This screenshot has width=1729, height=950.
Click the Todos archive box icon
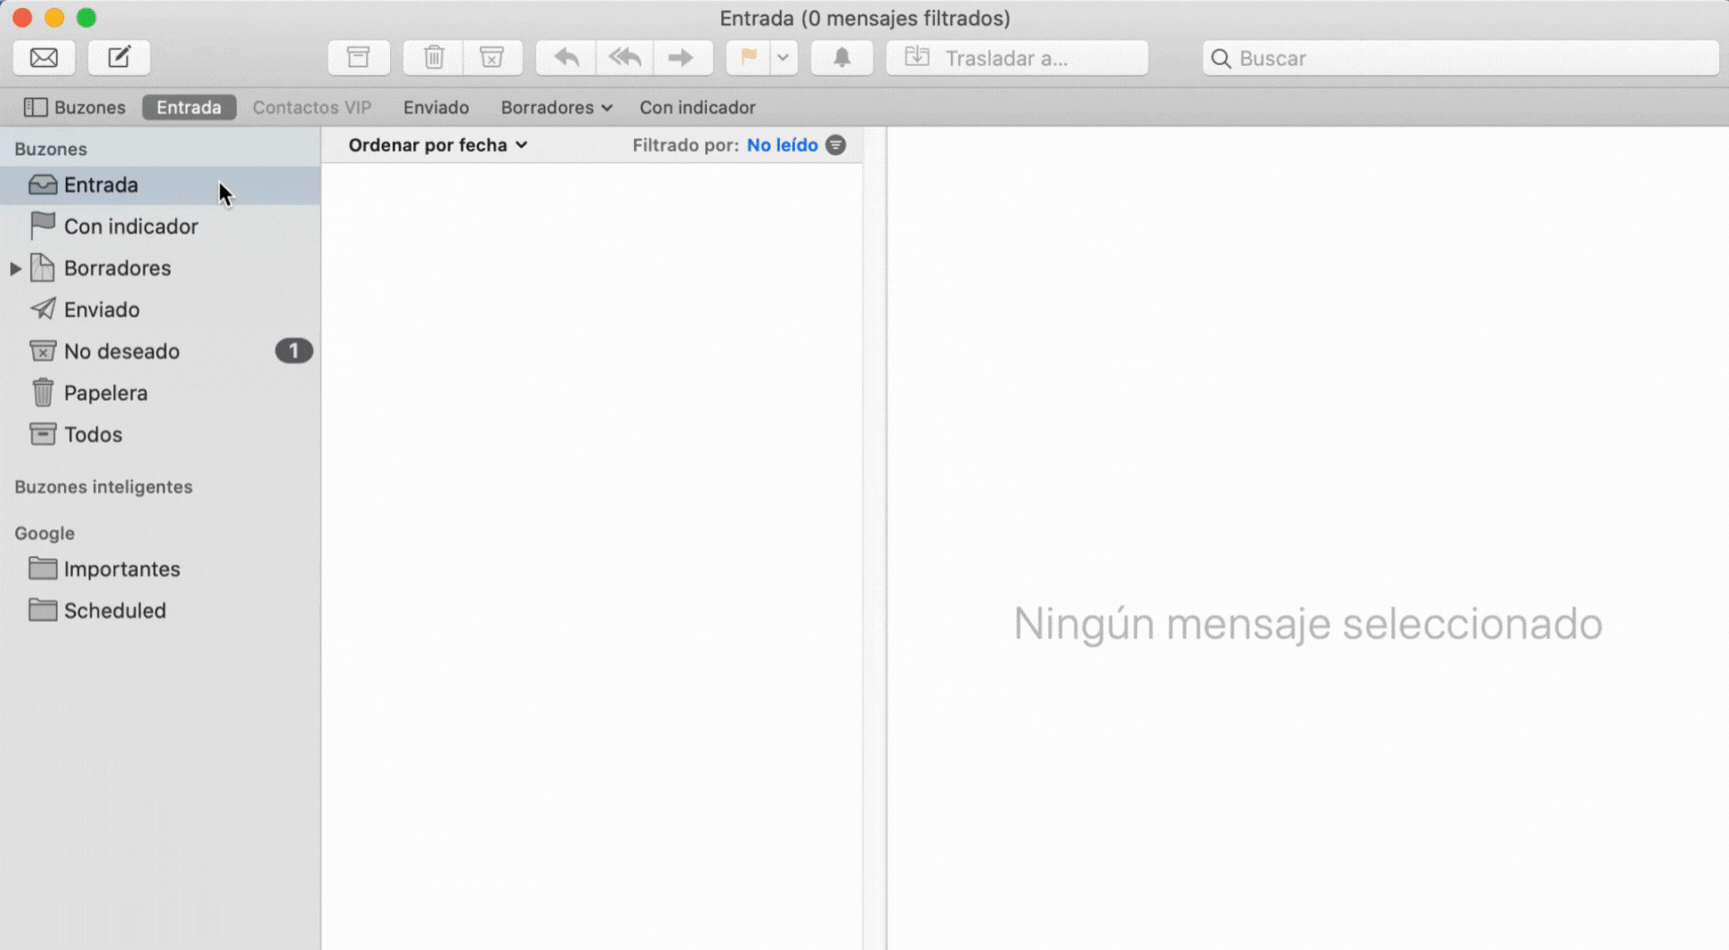42,434
